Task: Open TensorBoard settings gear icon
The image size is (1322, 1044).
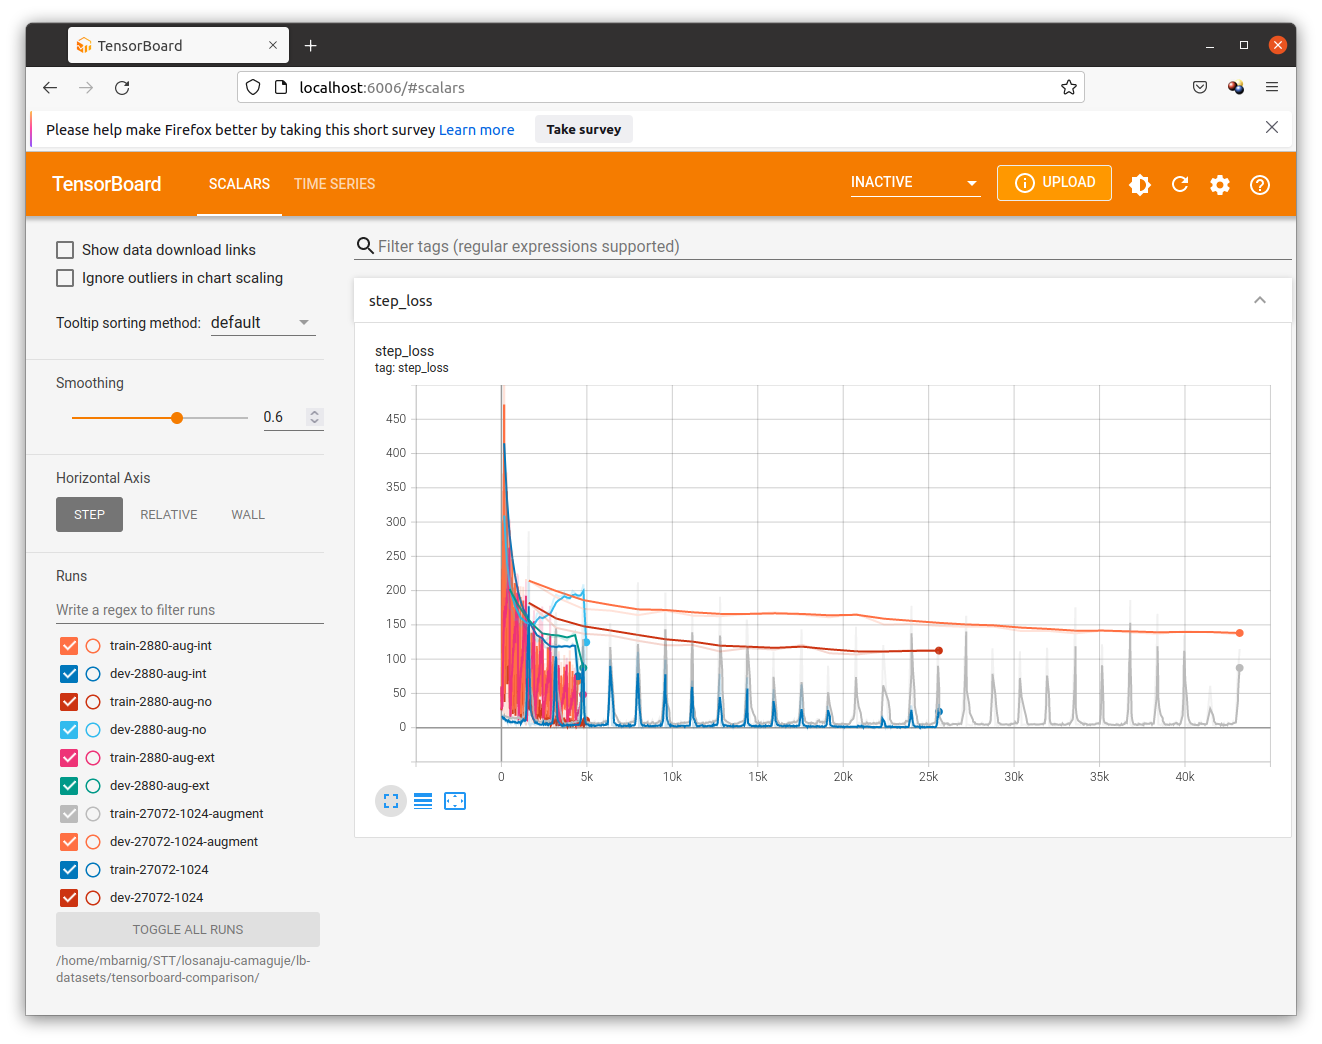Action: [1220, 185]
